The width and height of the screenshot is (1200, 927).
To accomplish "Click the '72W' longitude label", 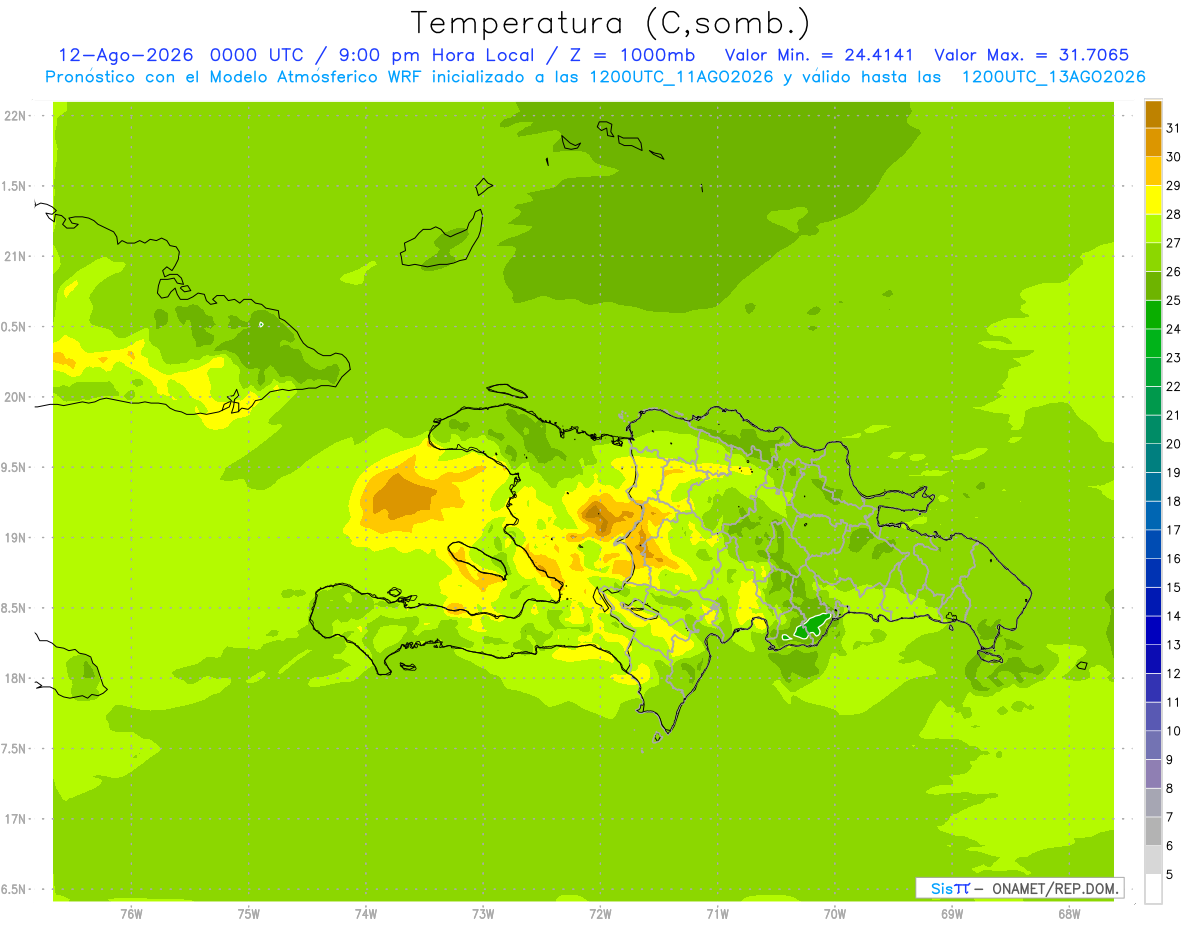I will (x=600, y=913).
